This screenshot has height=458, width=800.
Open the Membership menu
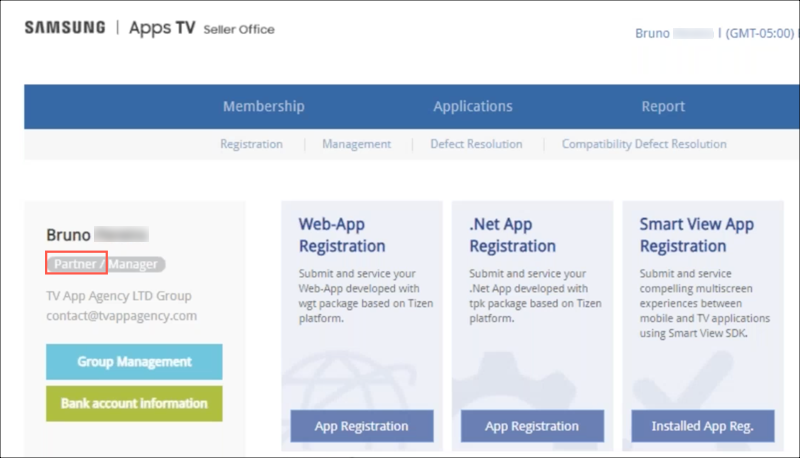tap(263, 106)
